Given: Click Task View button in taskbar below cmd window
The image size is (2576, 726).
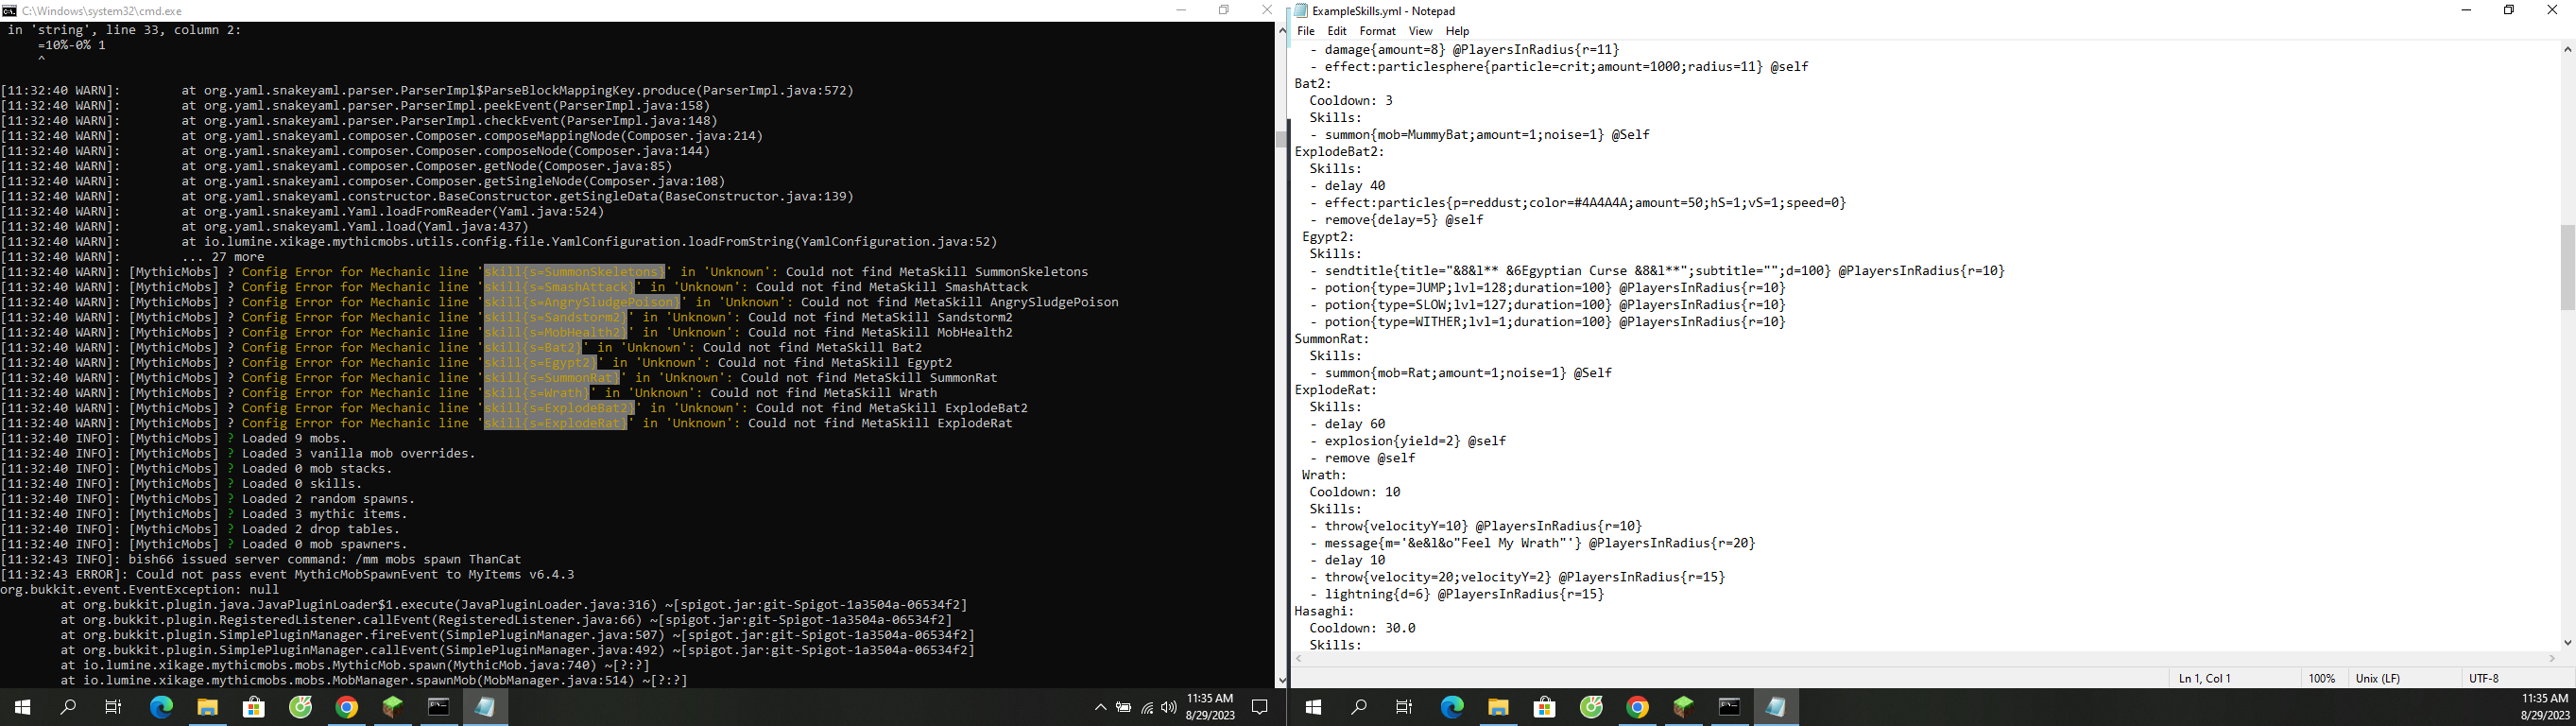Looking at the screenshot, I should point(114,707).
